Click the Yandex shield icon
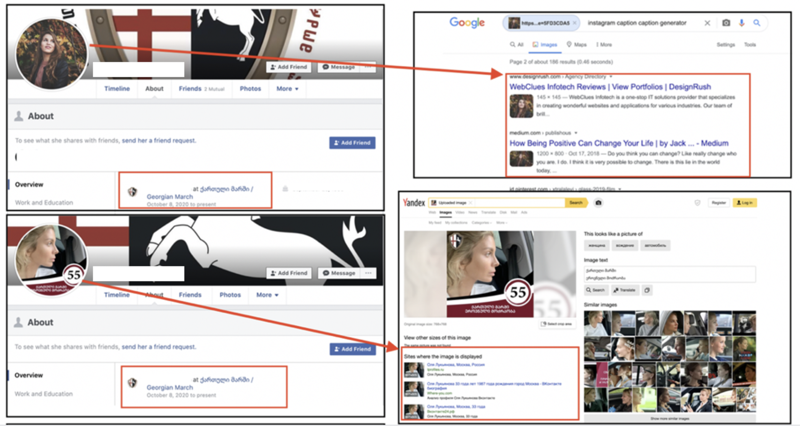The width and height of the screenshot is (800, 428). pyautogui.click(x=697, y=203)
